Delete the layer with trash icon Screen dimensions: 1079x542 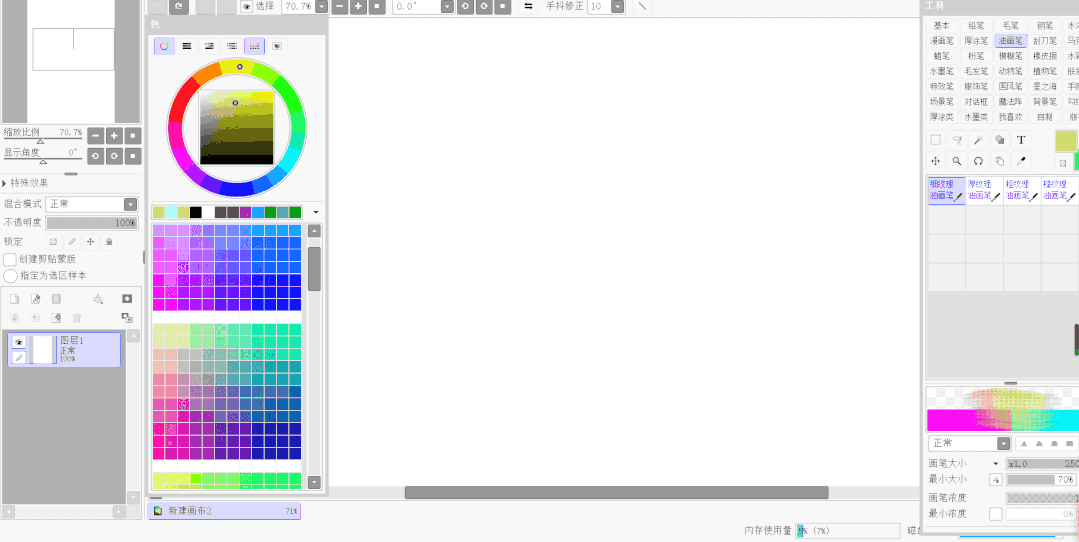point(77,318)
